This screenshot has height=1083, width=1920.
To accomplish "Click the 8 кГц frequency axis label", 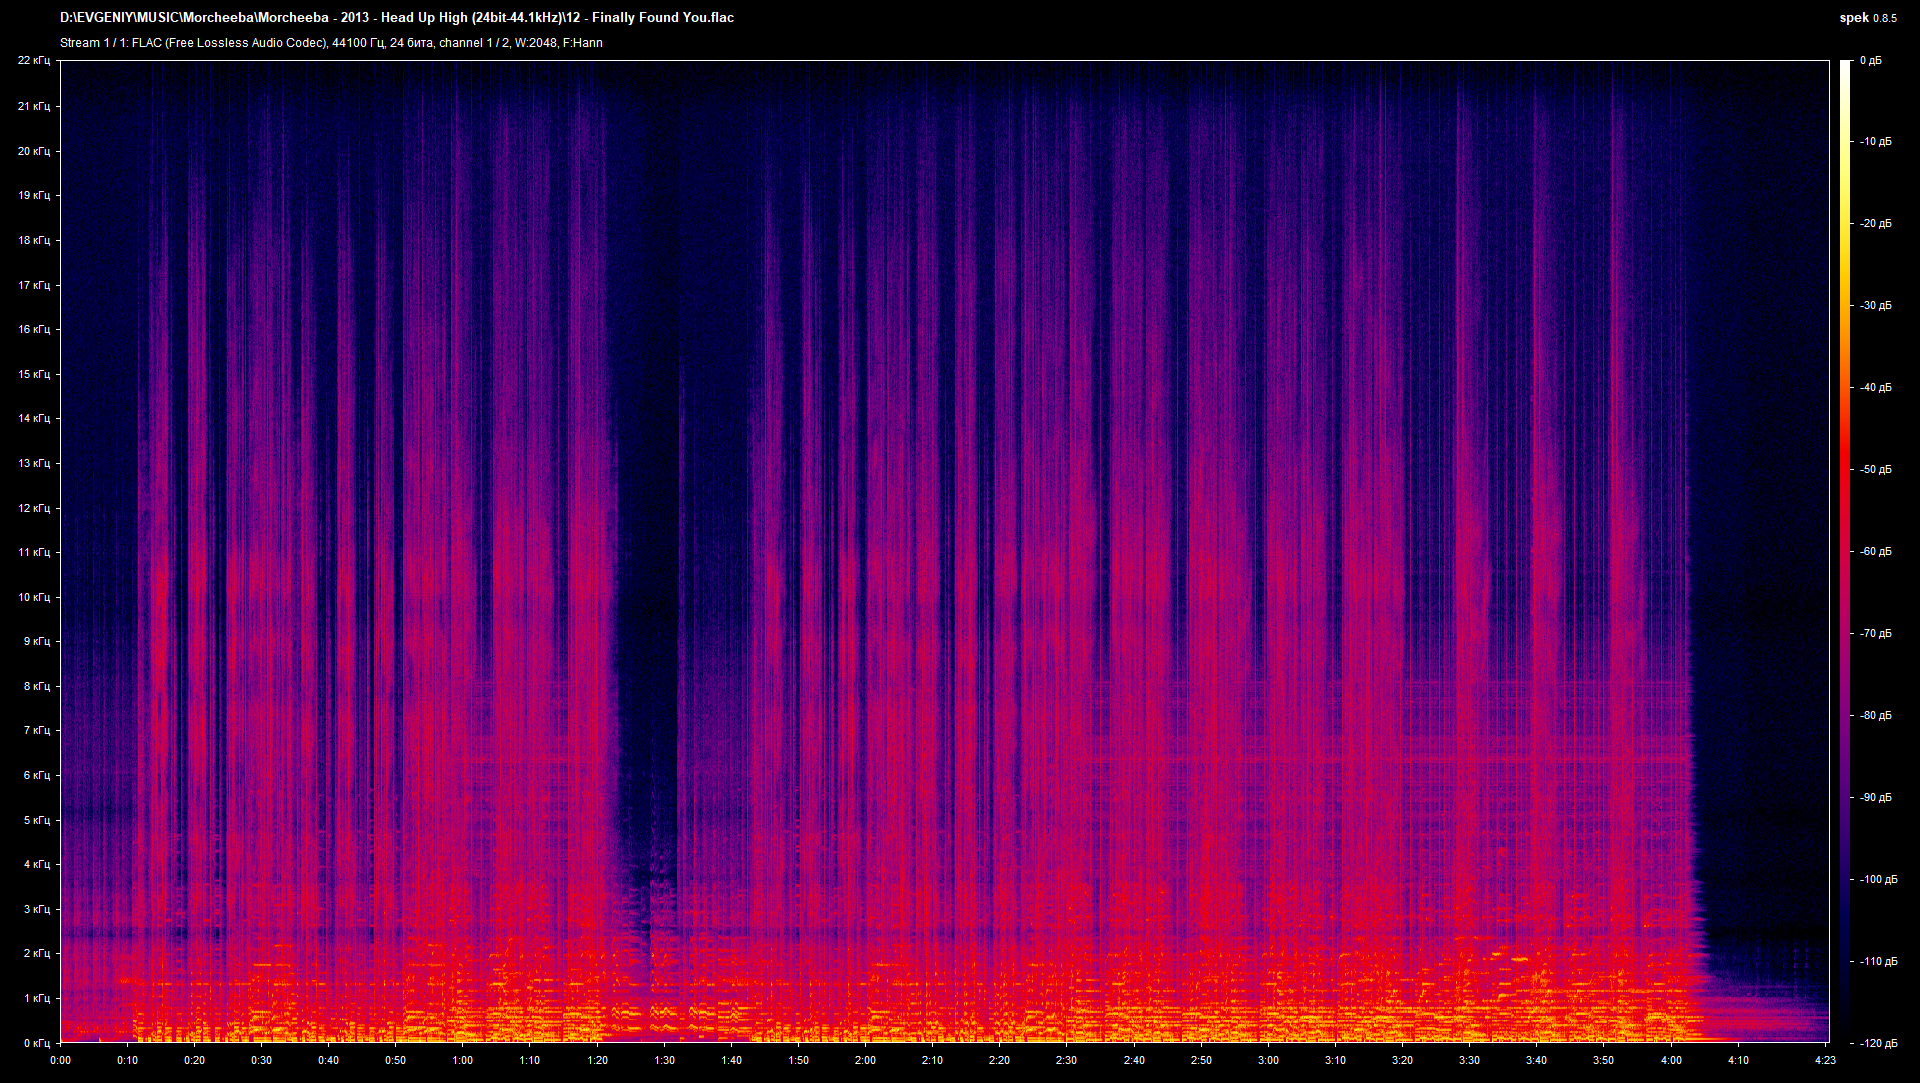I will 37,686.
